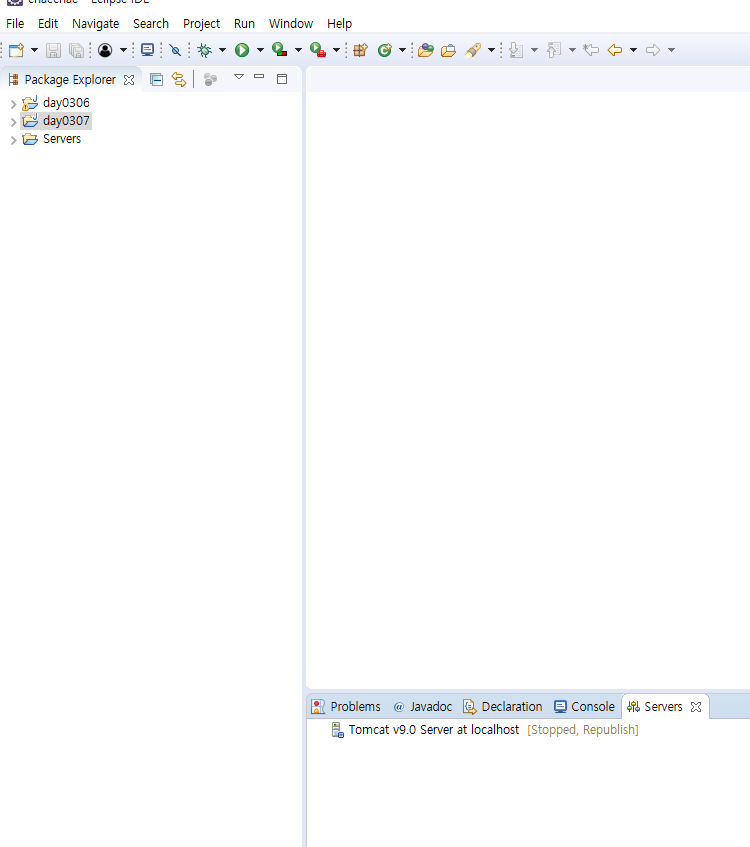Open the File menu
The width and height of the screenshot is (750, 847).
15,24
